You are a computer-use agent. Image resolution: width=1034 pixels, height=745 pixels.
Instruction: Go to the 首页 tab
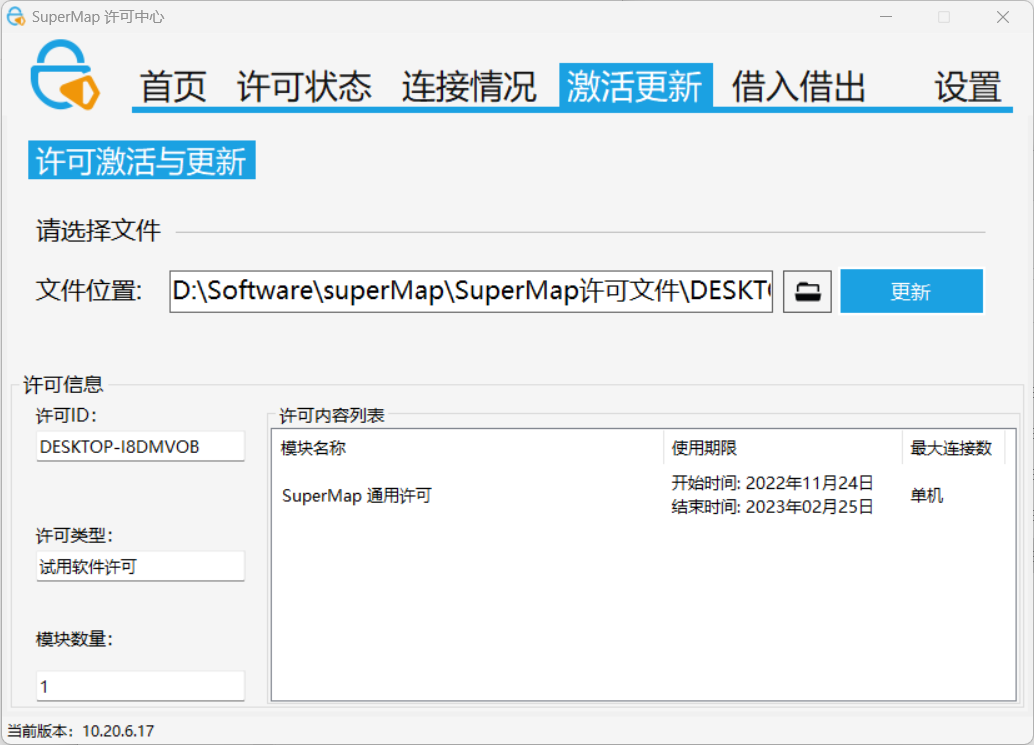(173, 86)
